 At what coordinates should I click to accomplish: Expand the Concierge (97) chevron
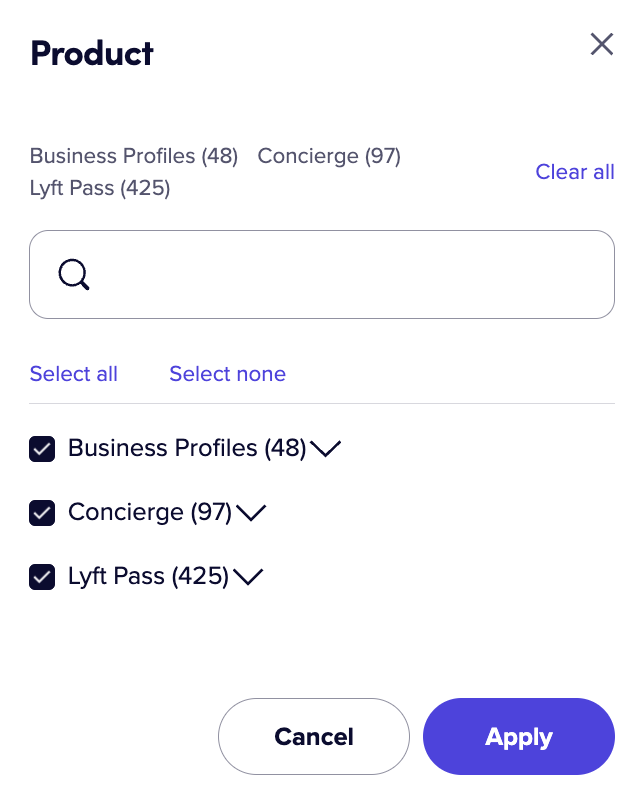251,513
